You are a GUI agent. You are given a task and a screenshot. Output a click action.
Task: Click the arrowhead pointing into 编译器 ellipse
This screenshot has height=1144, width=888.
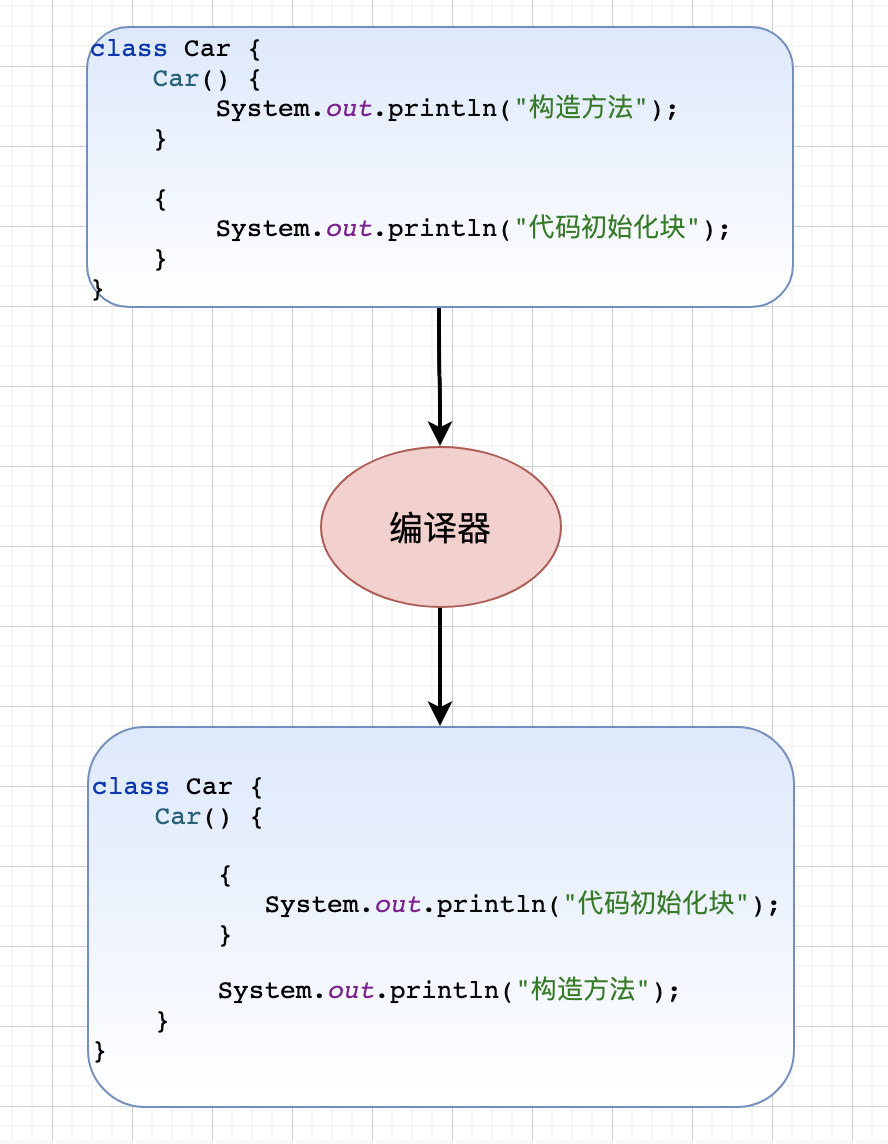pos(439,433)
